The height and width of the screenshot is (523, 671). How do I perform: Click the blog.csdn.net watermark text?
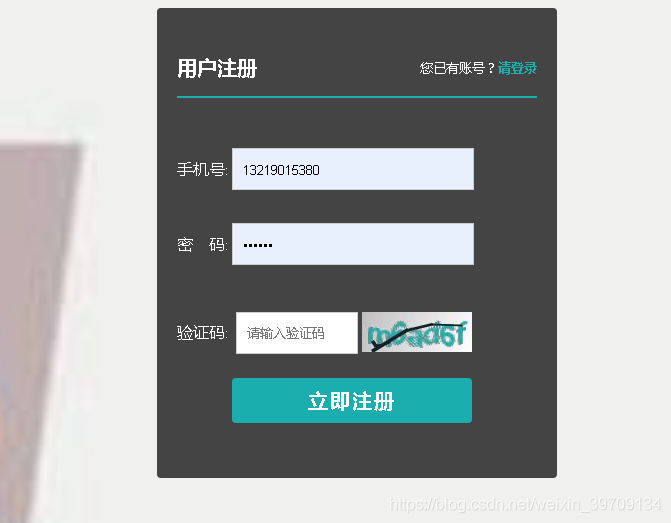click(x=526, y=505)
